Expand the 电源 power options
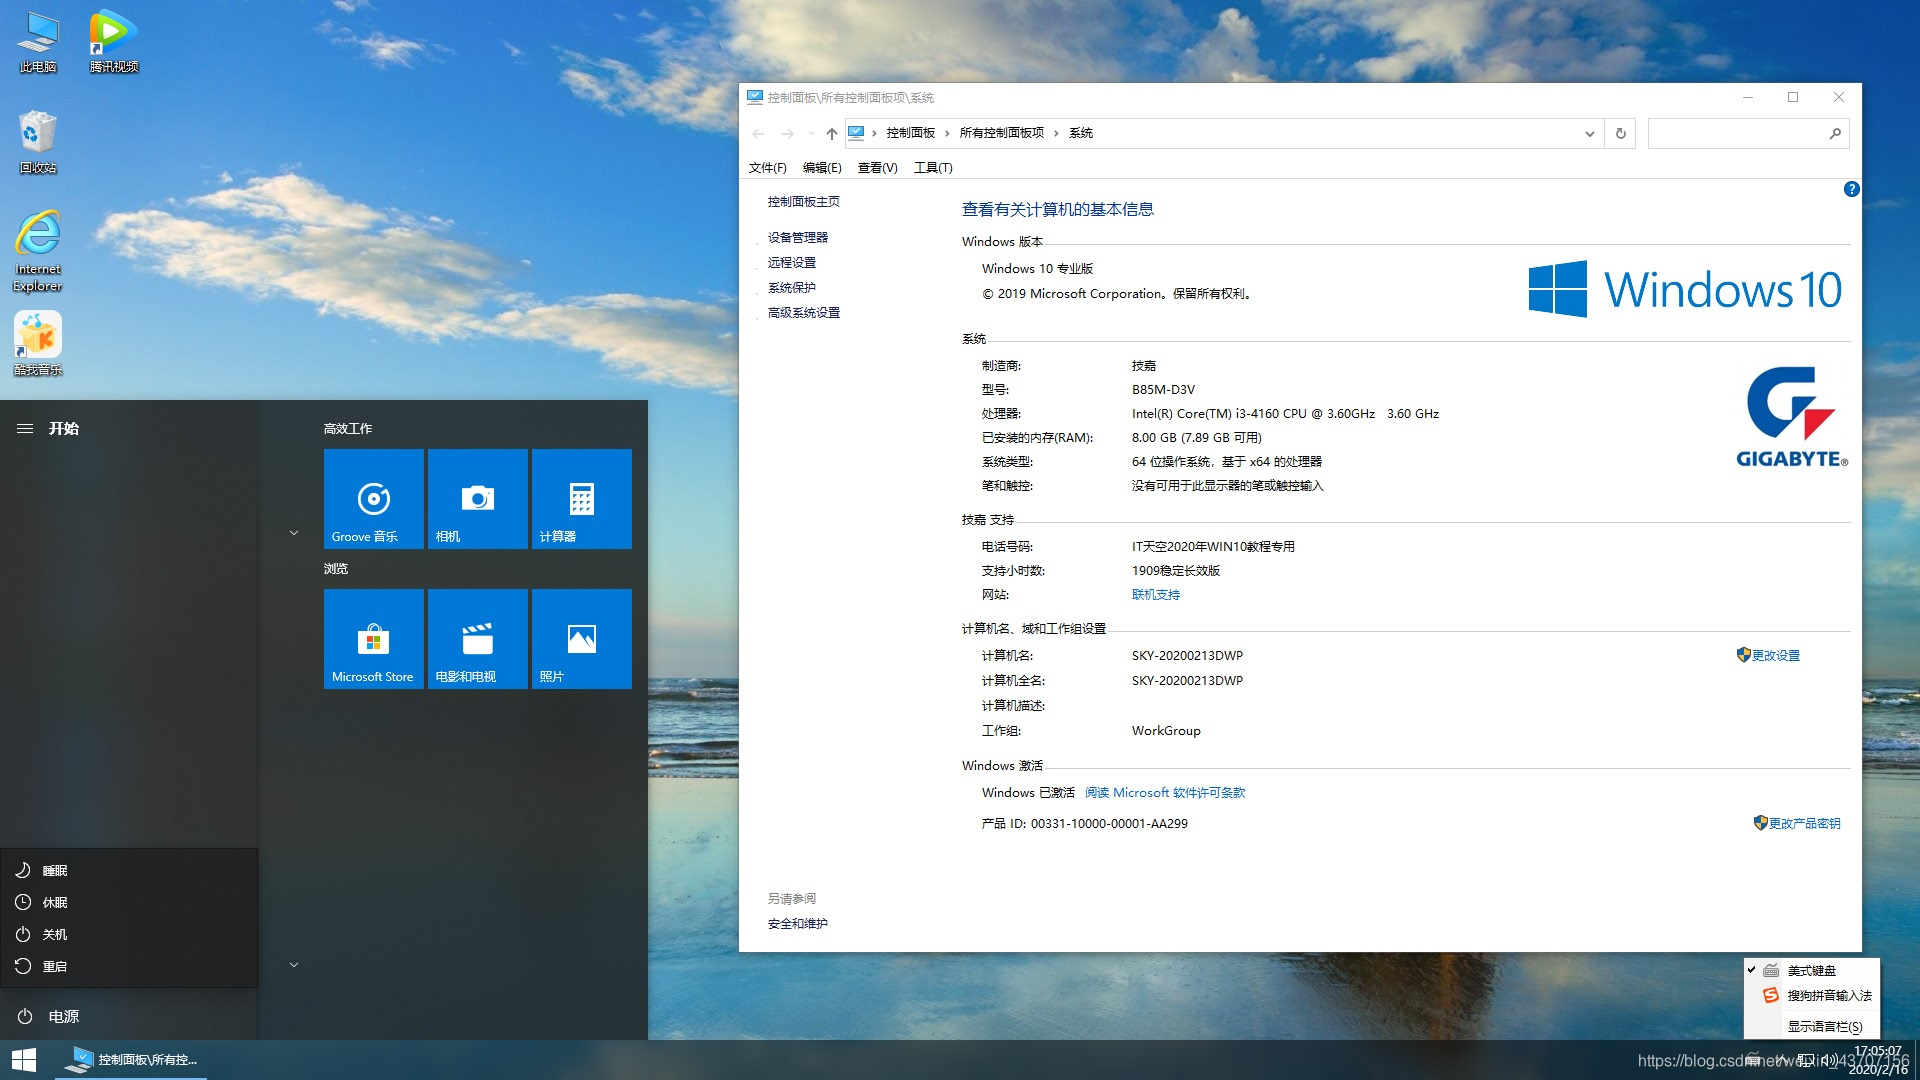This screenshot has height=1080, width=1920. point(48,1016)
